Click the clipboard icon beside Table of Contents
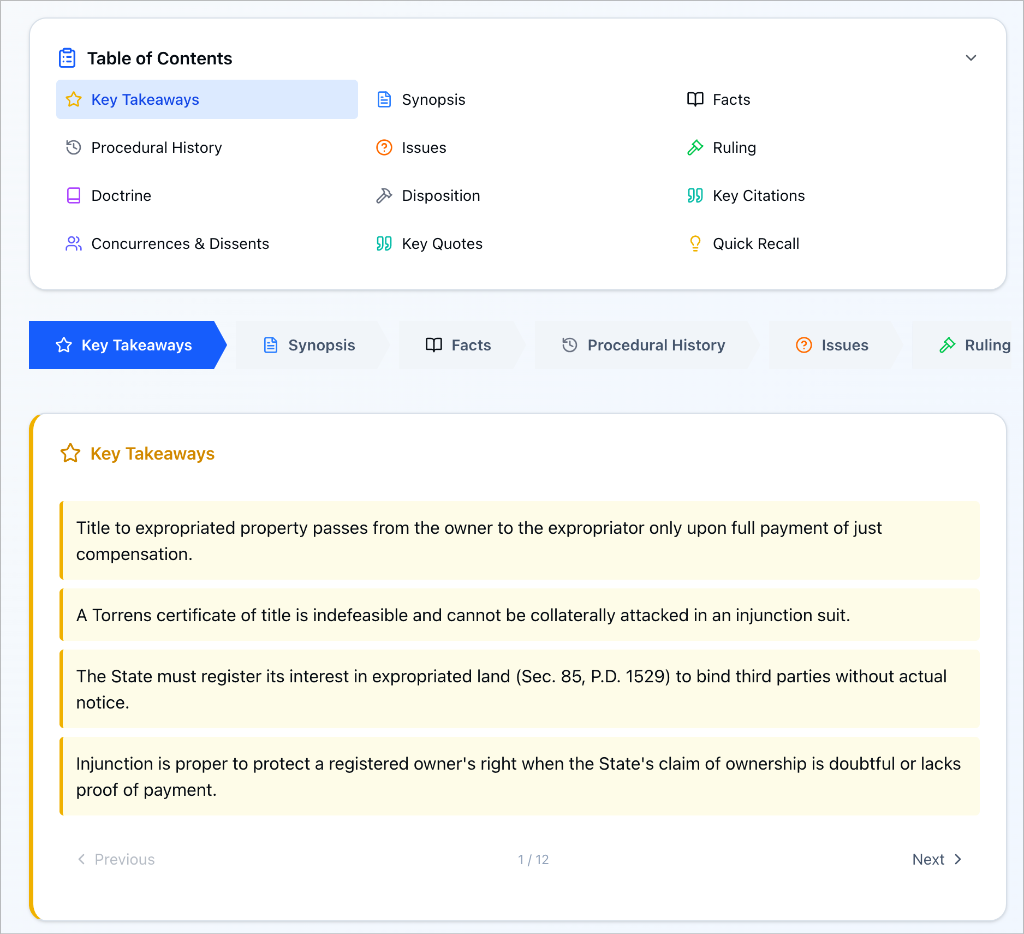The image size is (1024, 934). tap(67, 57)
